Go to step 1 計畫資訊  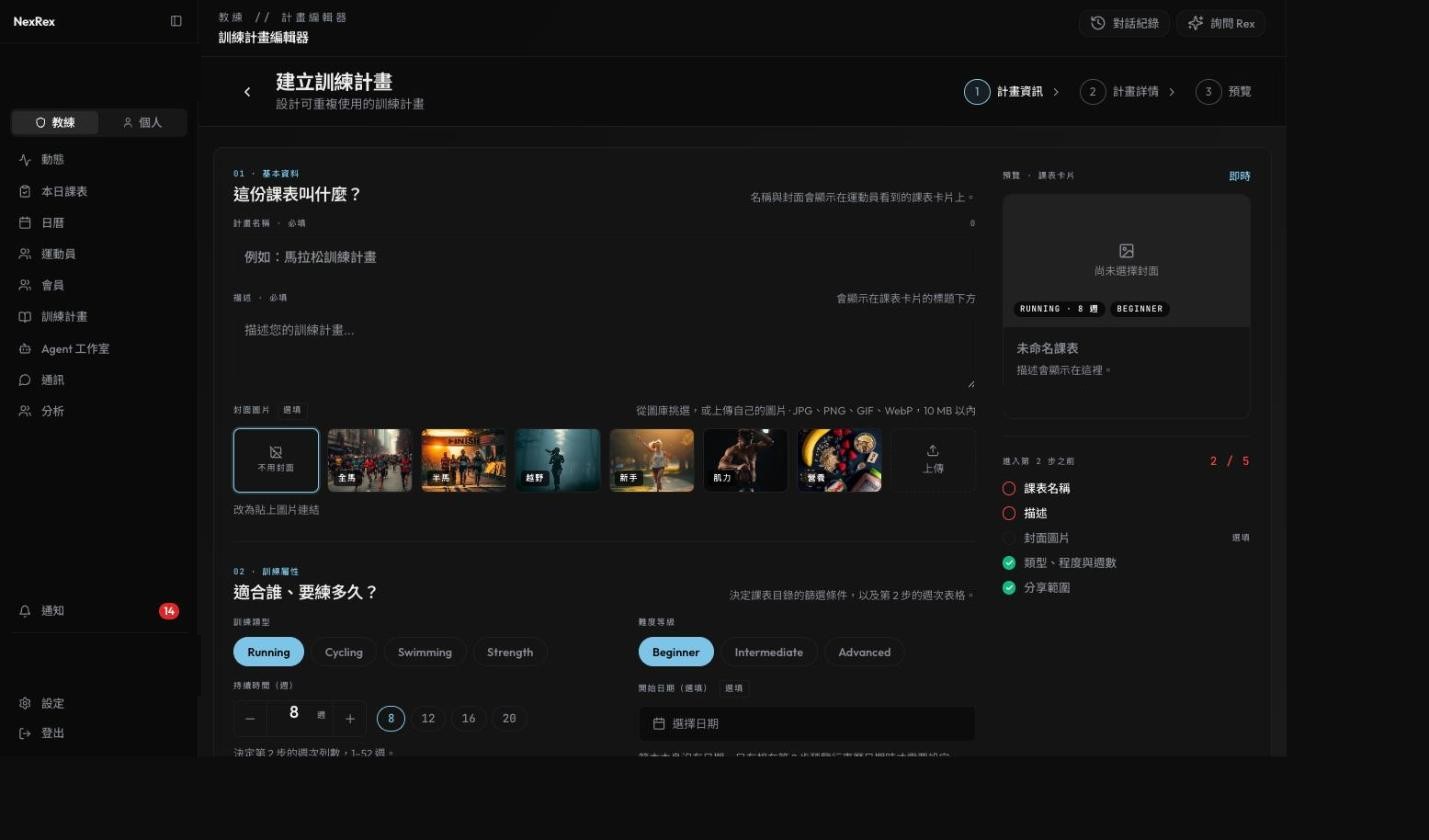(1004, 92)
